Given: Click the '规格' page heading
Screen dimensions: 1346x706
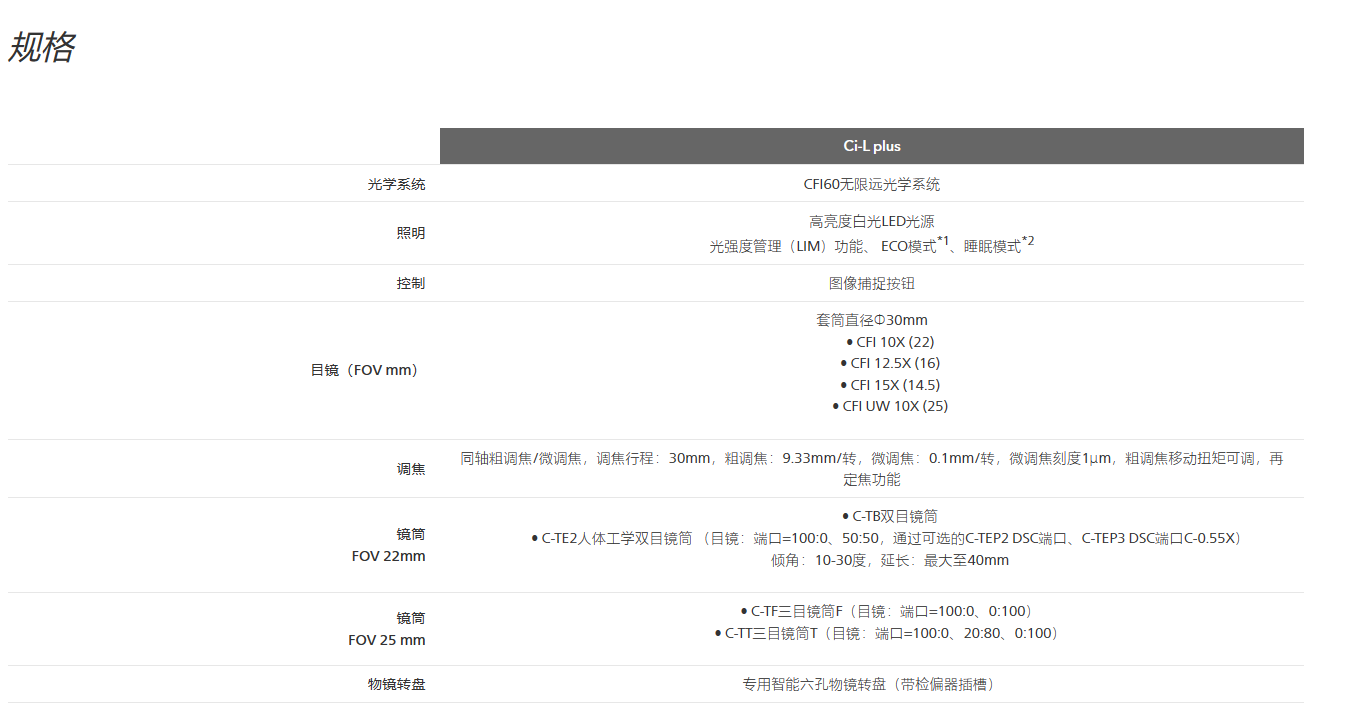Looking at the screenshot, I should pyautogui.click(x=42, y=47).
